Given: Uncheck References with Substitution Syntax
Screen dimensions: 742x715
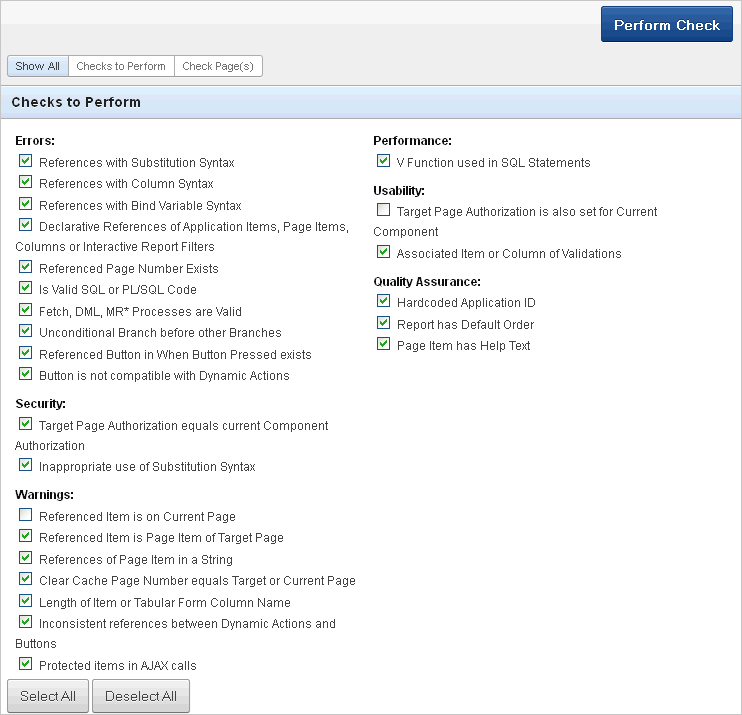Looking at the screenshot, I should 26,161.
